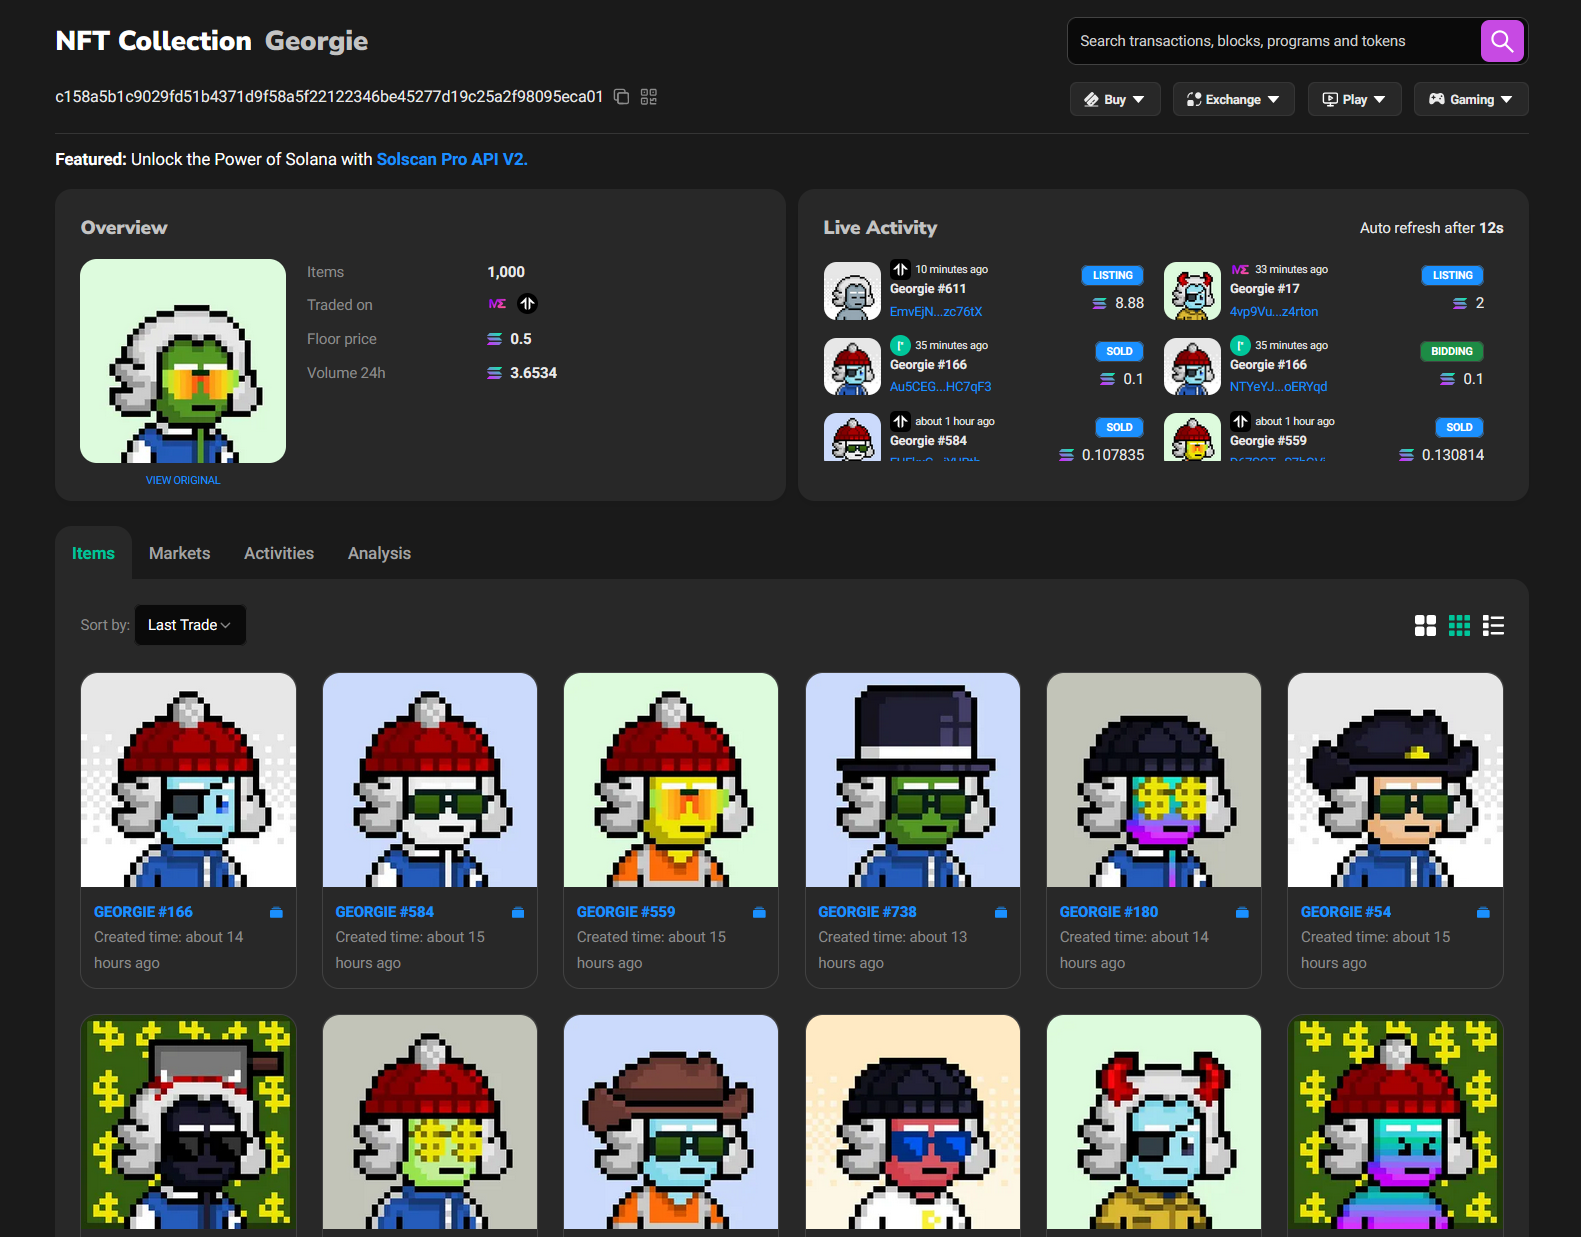Click the LISTING badge for Georgie #611
Viewport: 1581px width, 1237px height.
click(x=1112, y=275)
